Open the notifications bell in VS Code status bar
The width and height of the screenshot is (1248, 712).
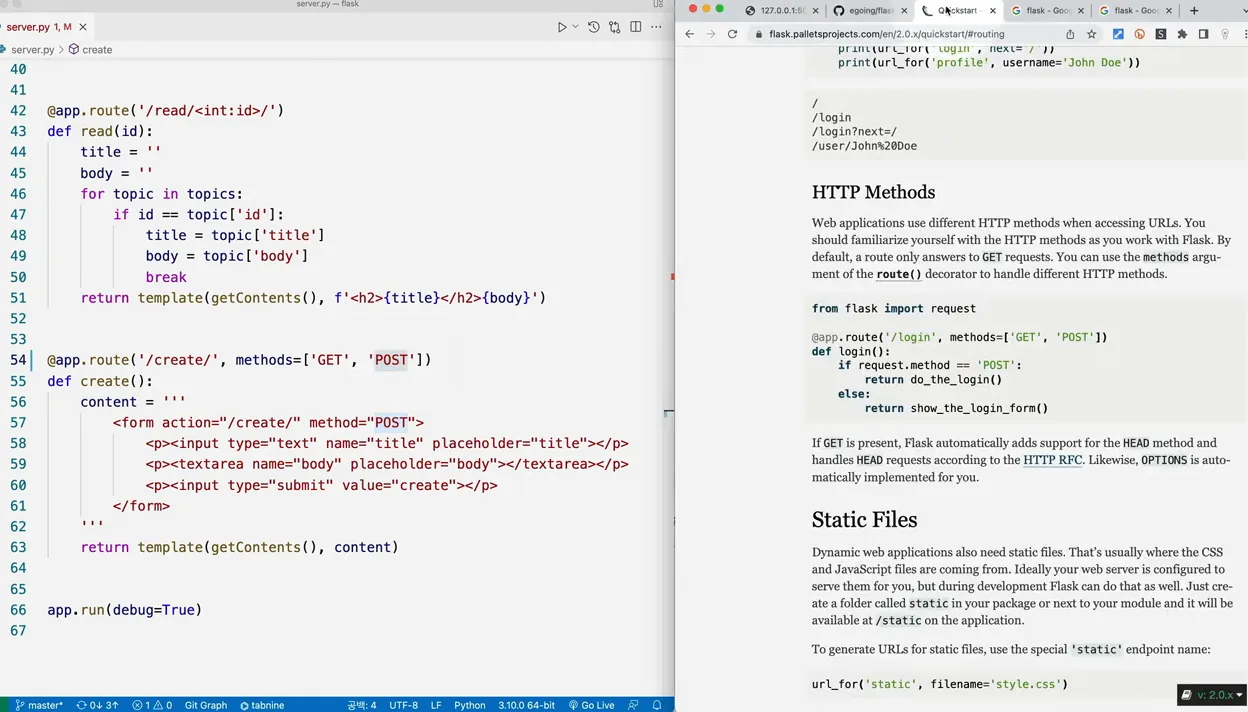pos(657,705)
